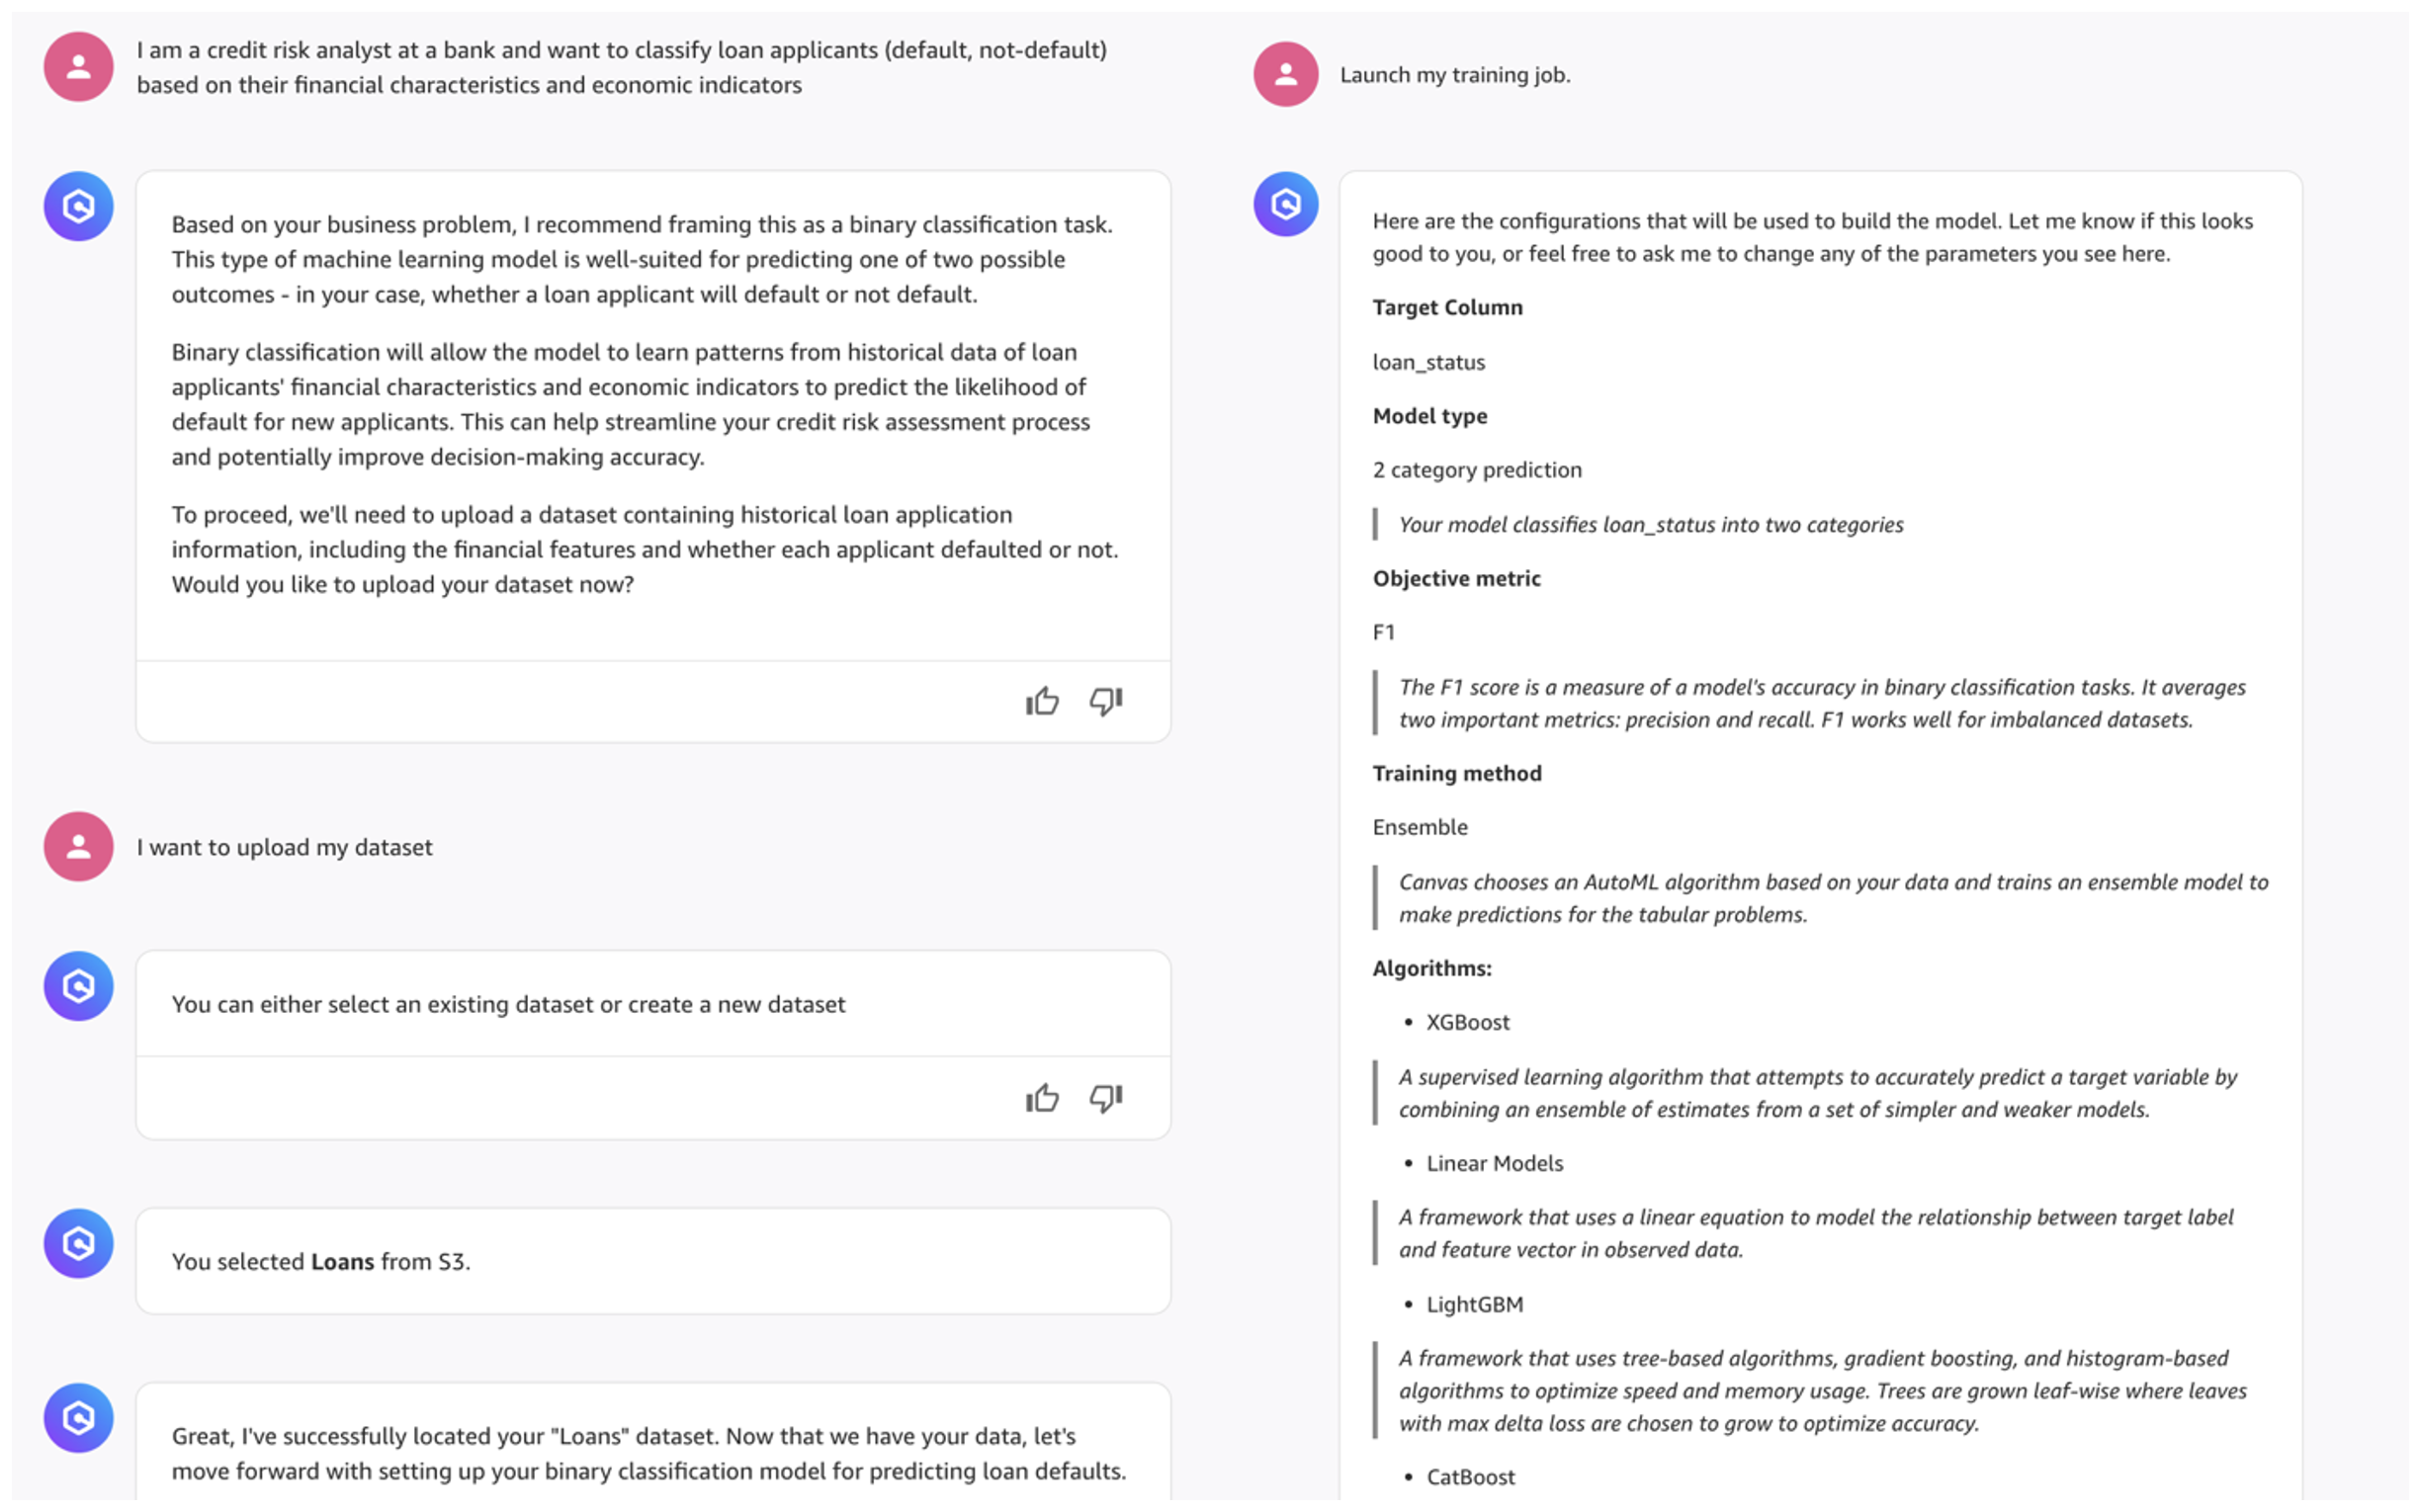
Task: Click the assistant avatar beside the model configurations message
Action: (1286, 205)
